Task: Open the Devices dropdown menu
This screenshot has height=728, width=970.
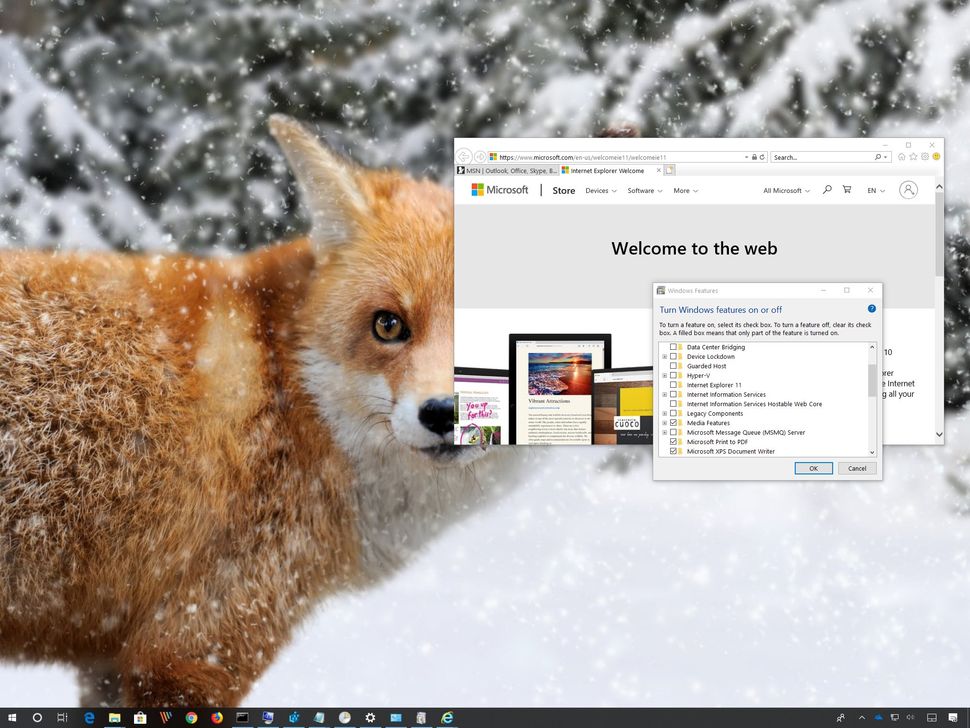Action: [599, 190]
